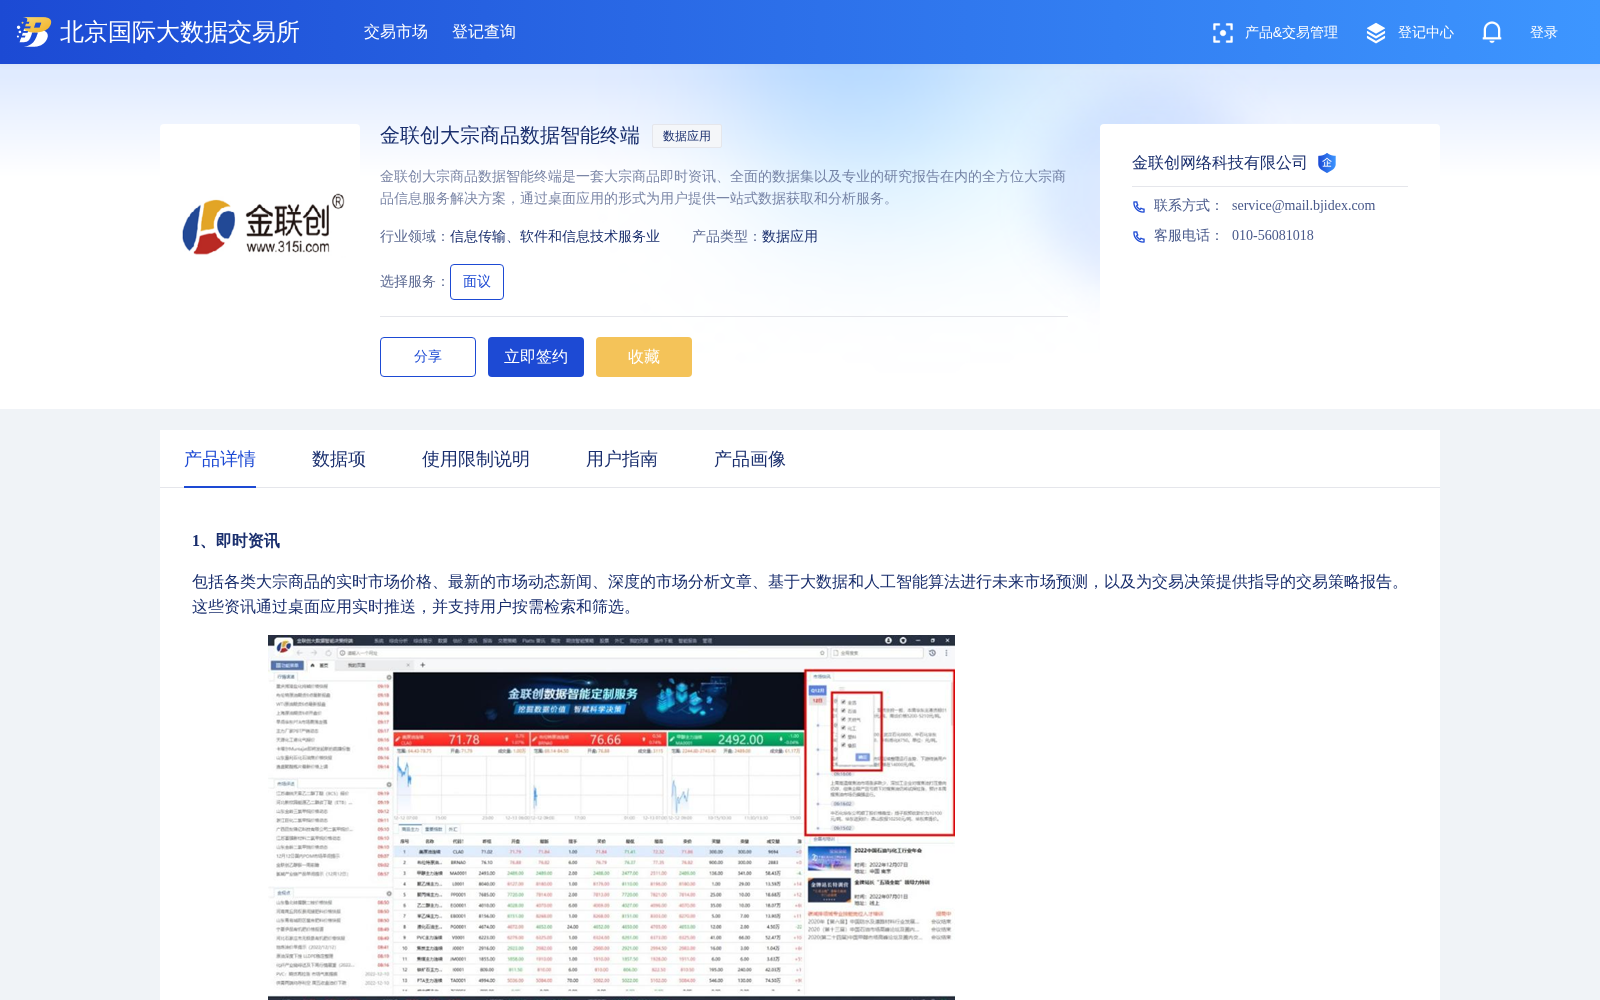
Task: Click the 数据应用 tag beside product title
Action: pos(687,136)
